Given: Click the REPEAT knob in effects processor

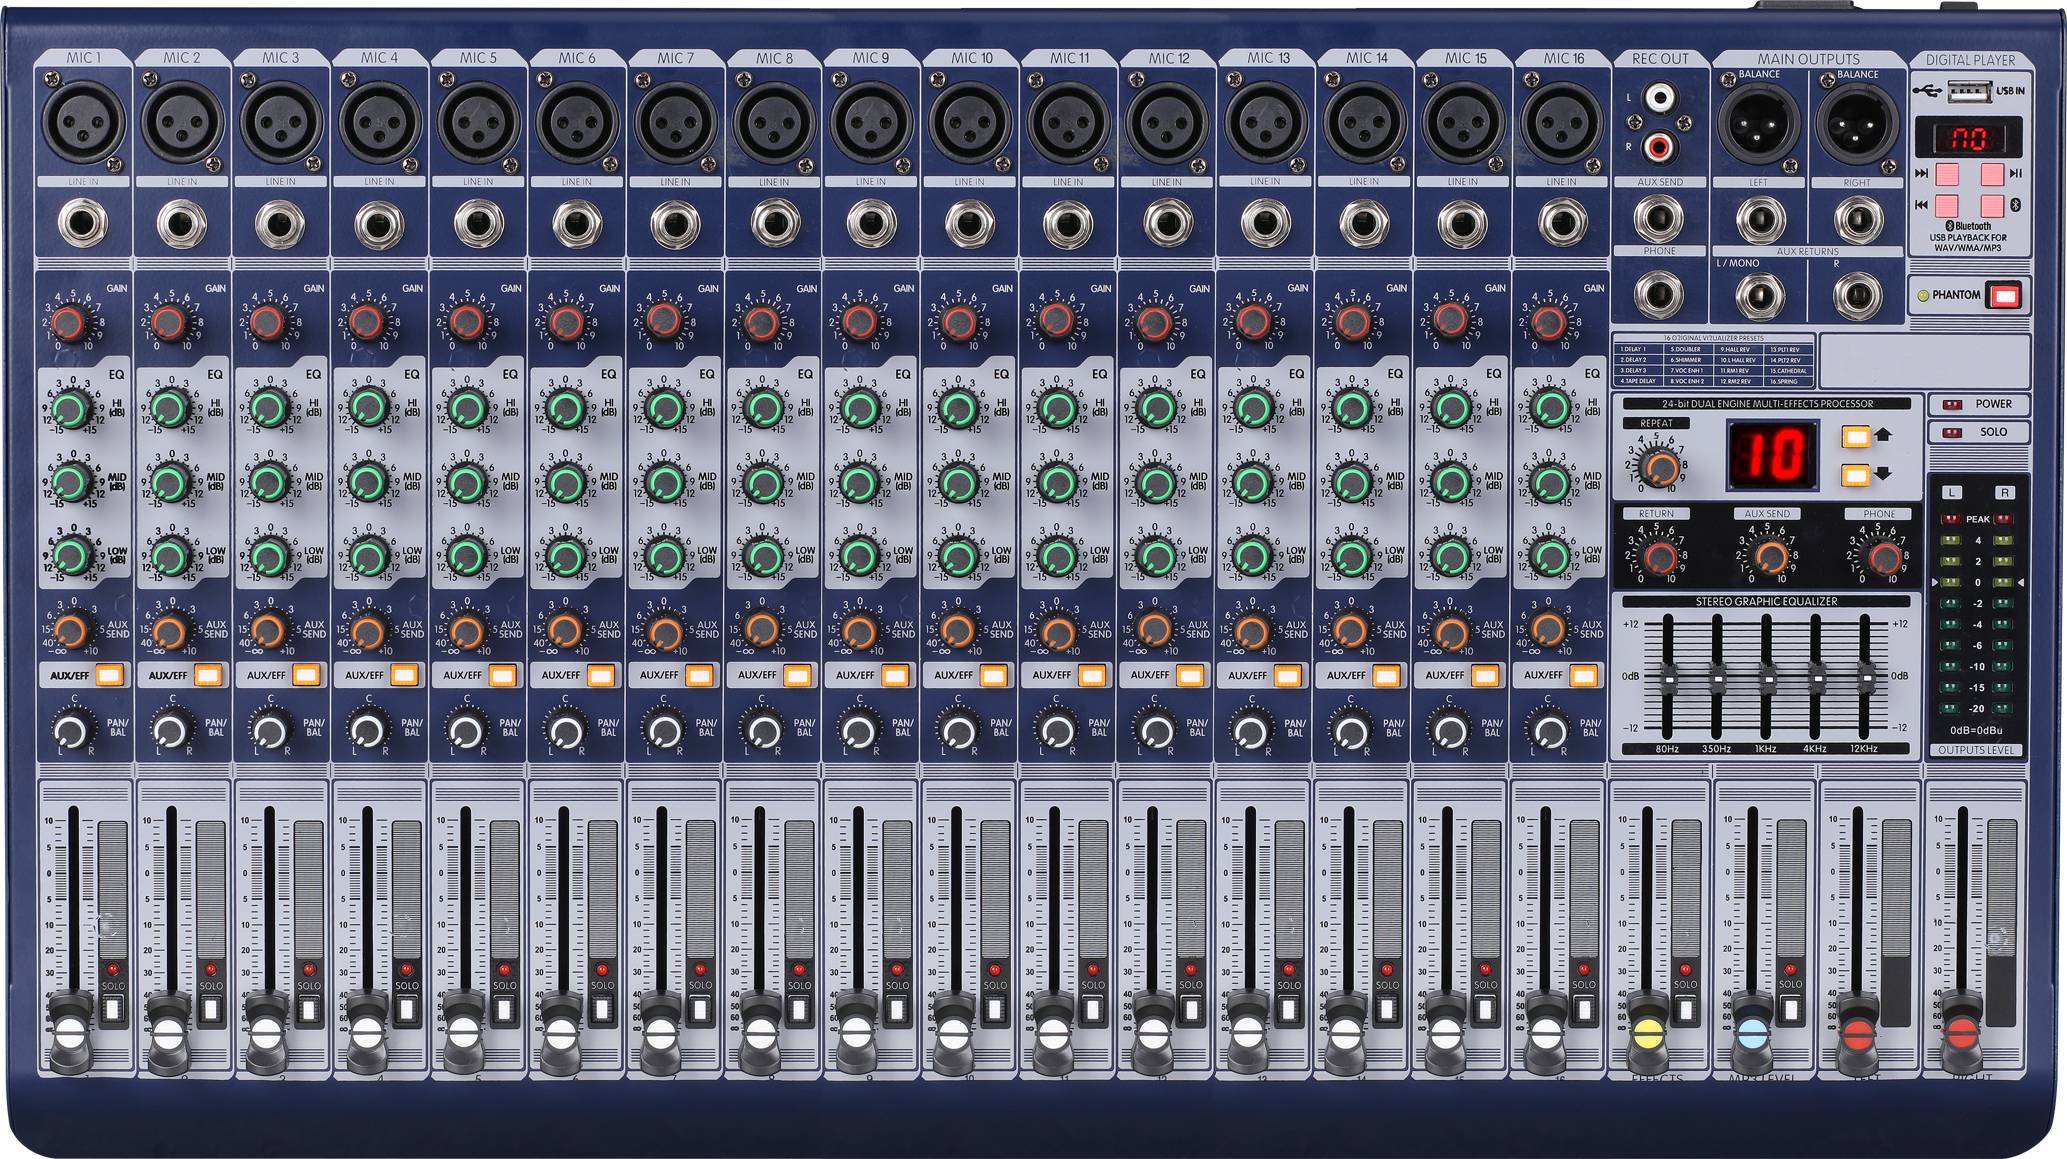Looking at the screenshot, I should (x=1661, y=467).
